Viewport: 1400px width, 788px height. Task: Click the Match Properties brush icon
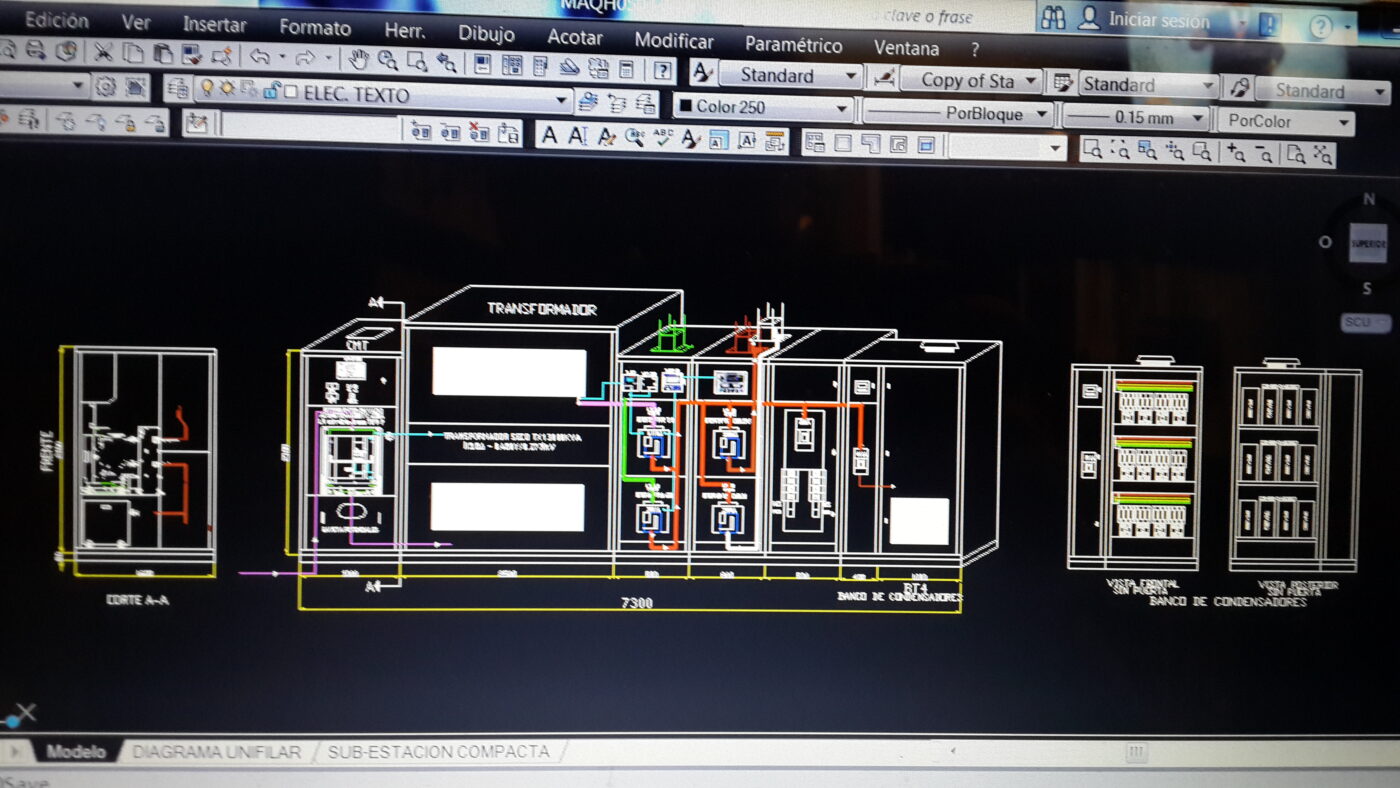(221, 56)
